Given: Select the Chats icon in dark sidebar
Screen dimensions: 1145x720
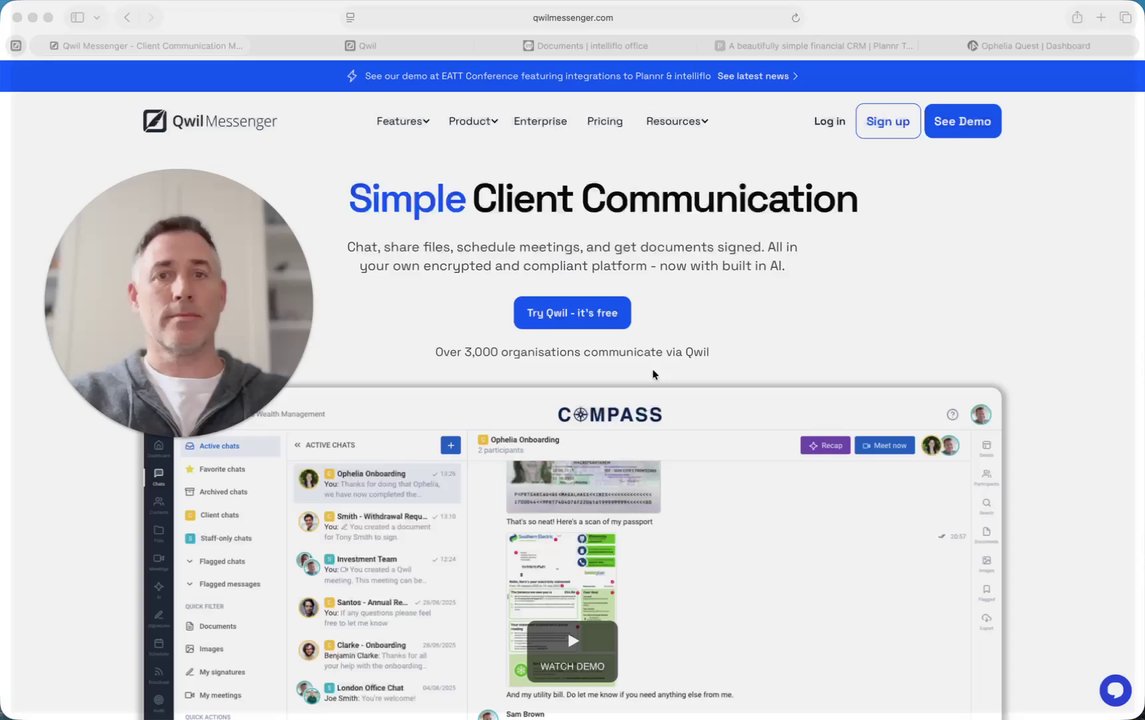Looking at the screenshot, I should click(x=158, y=476).
